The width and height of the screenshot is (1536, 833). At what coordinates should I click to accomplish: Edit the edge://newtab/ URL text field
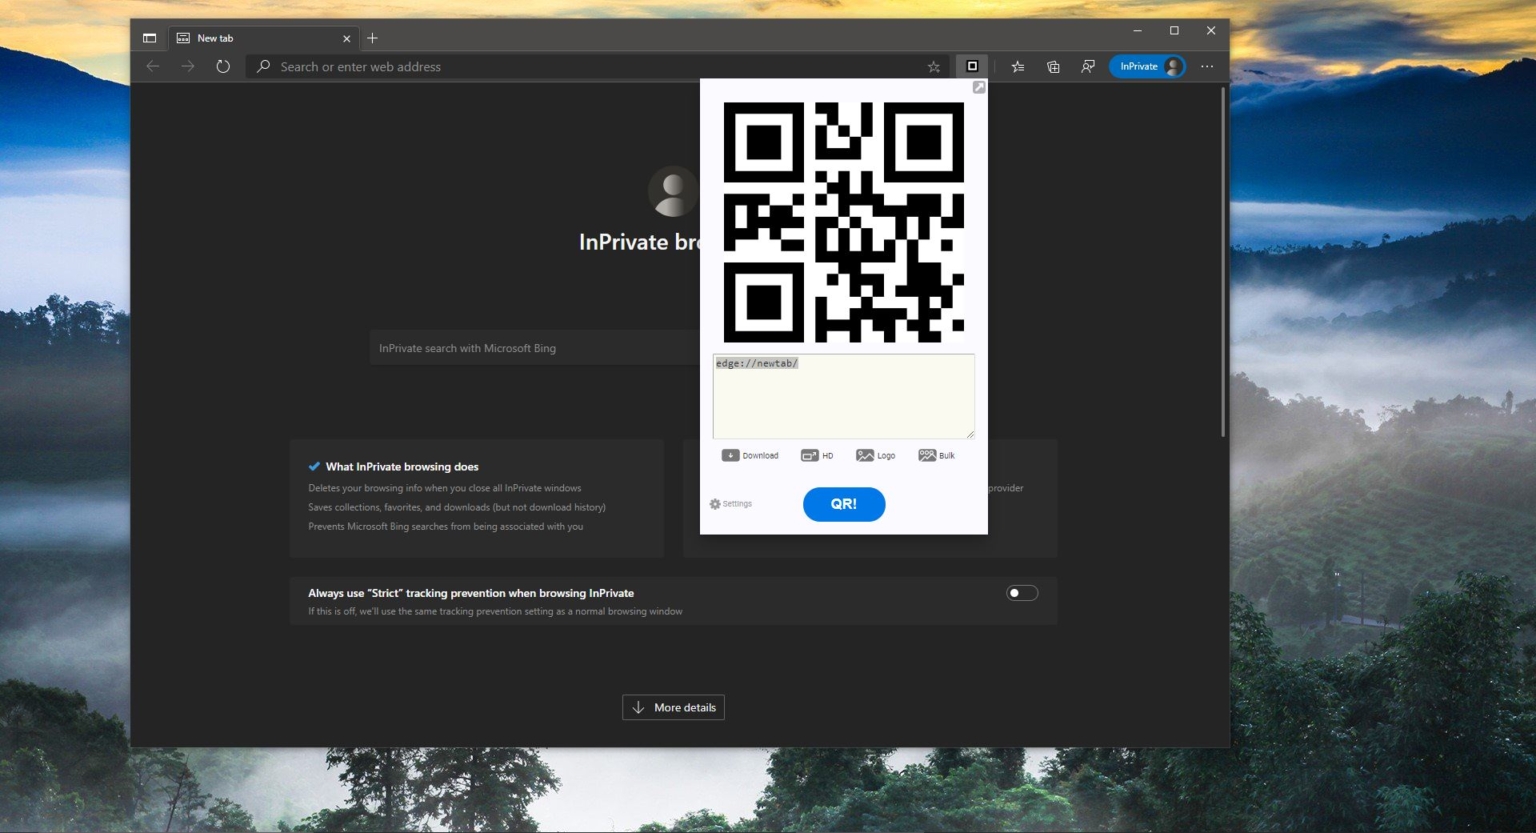pos(843,395)
